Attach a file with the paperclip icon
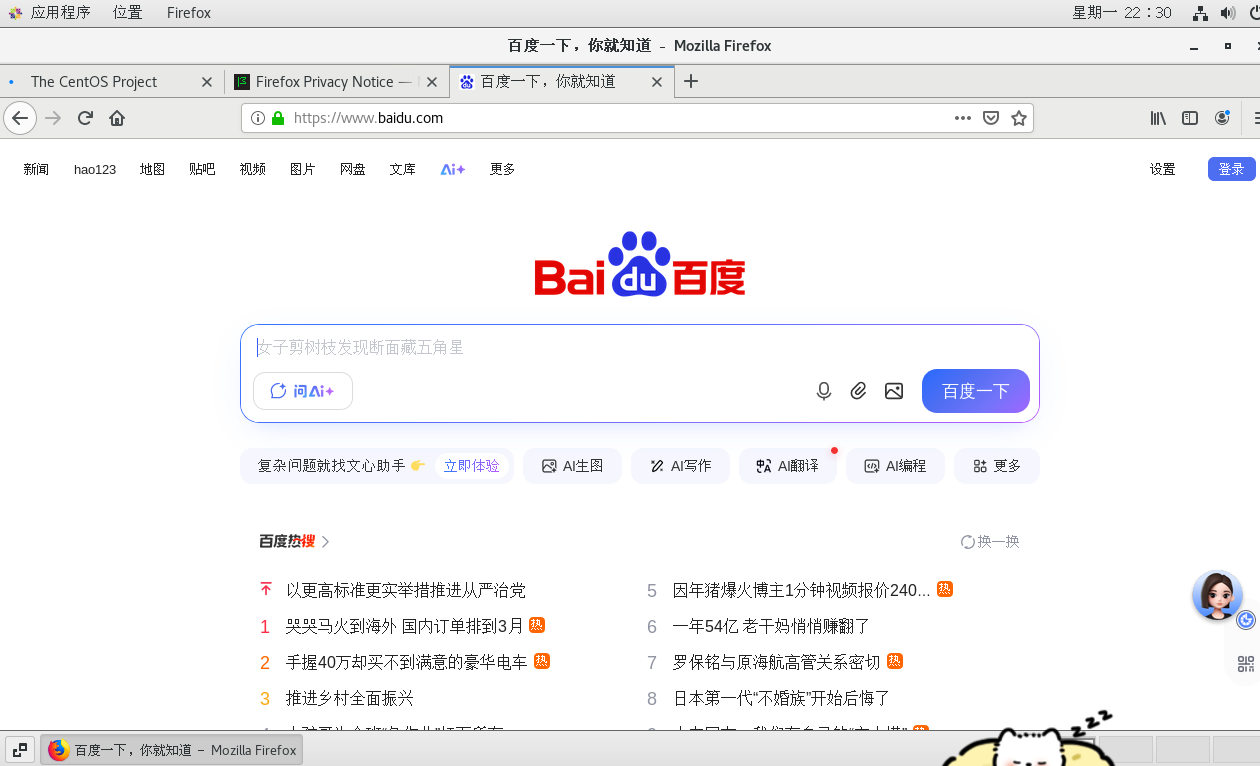 click(859, 391)
